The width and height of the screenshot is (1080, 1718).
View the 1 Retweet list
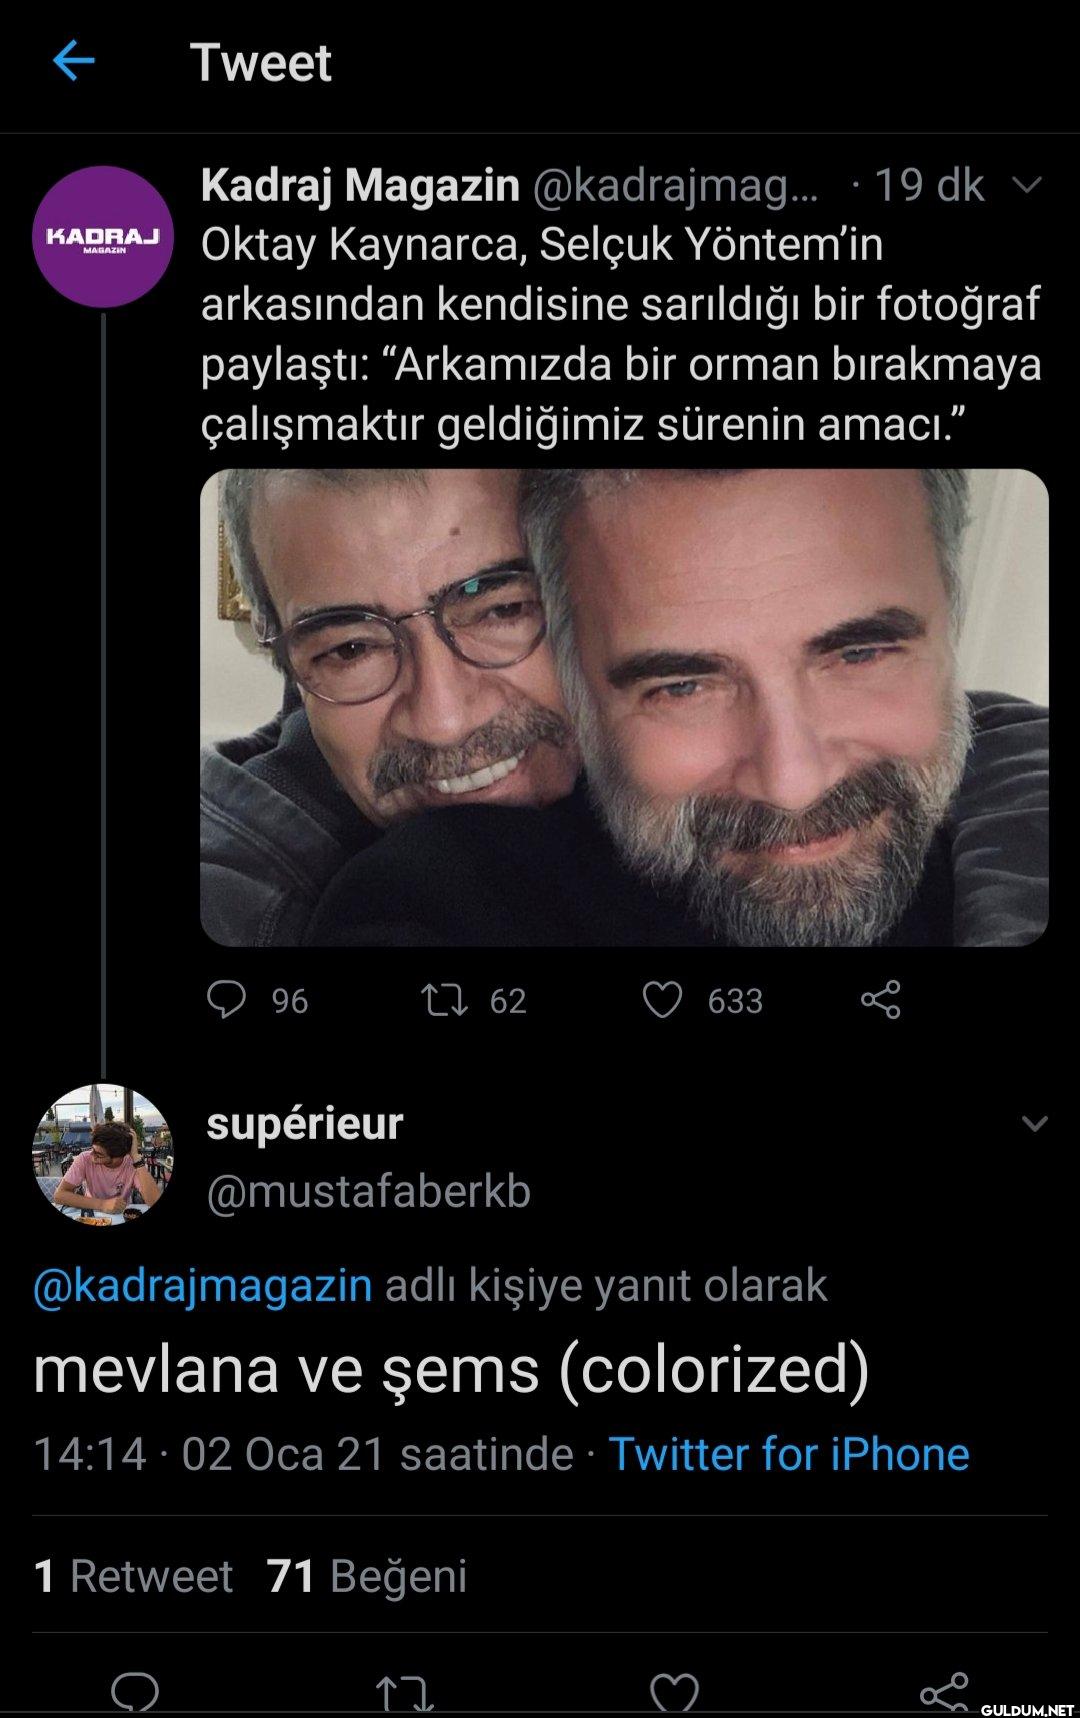(x=133, y=1576)
